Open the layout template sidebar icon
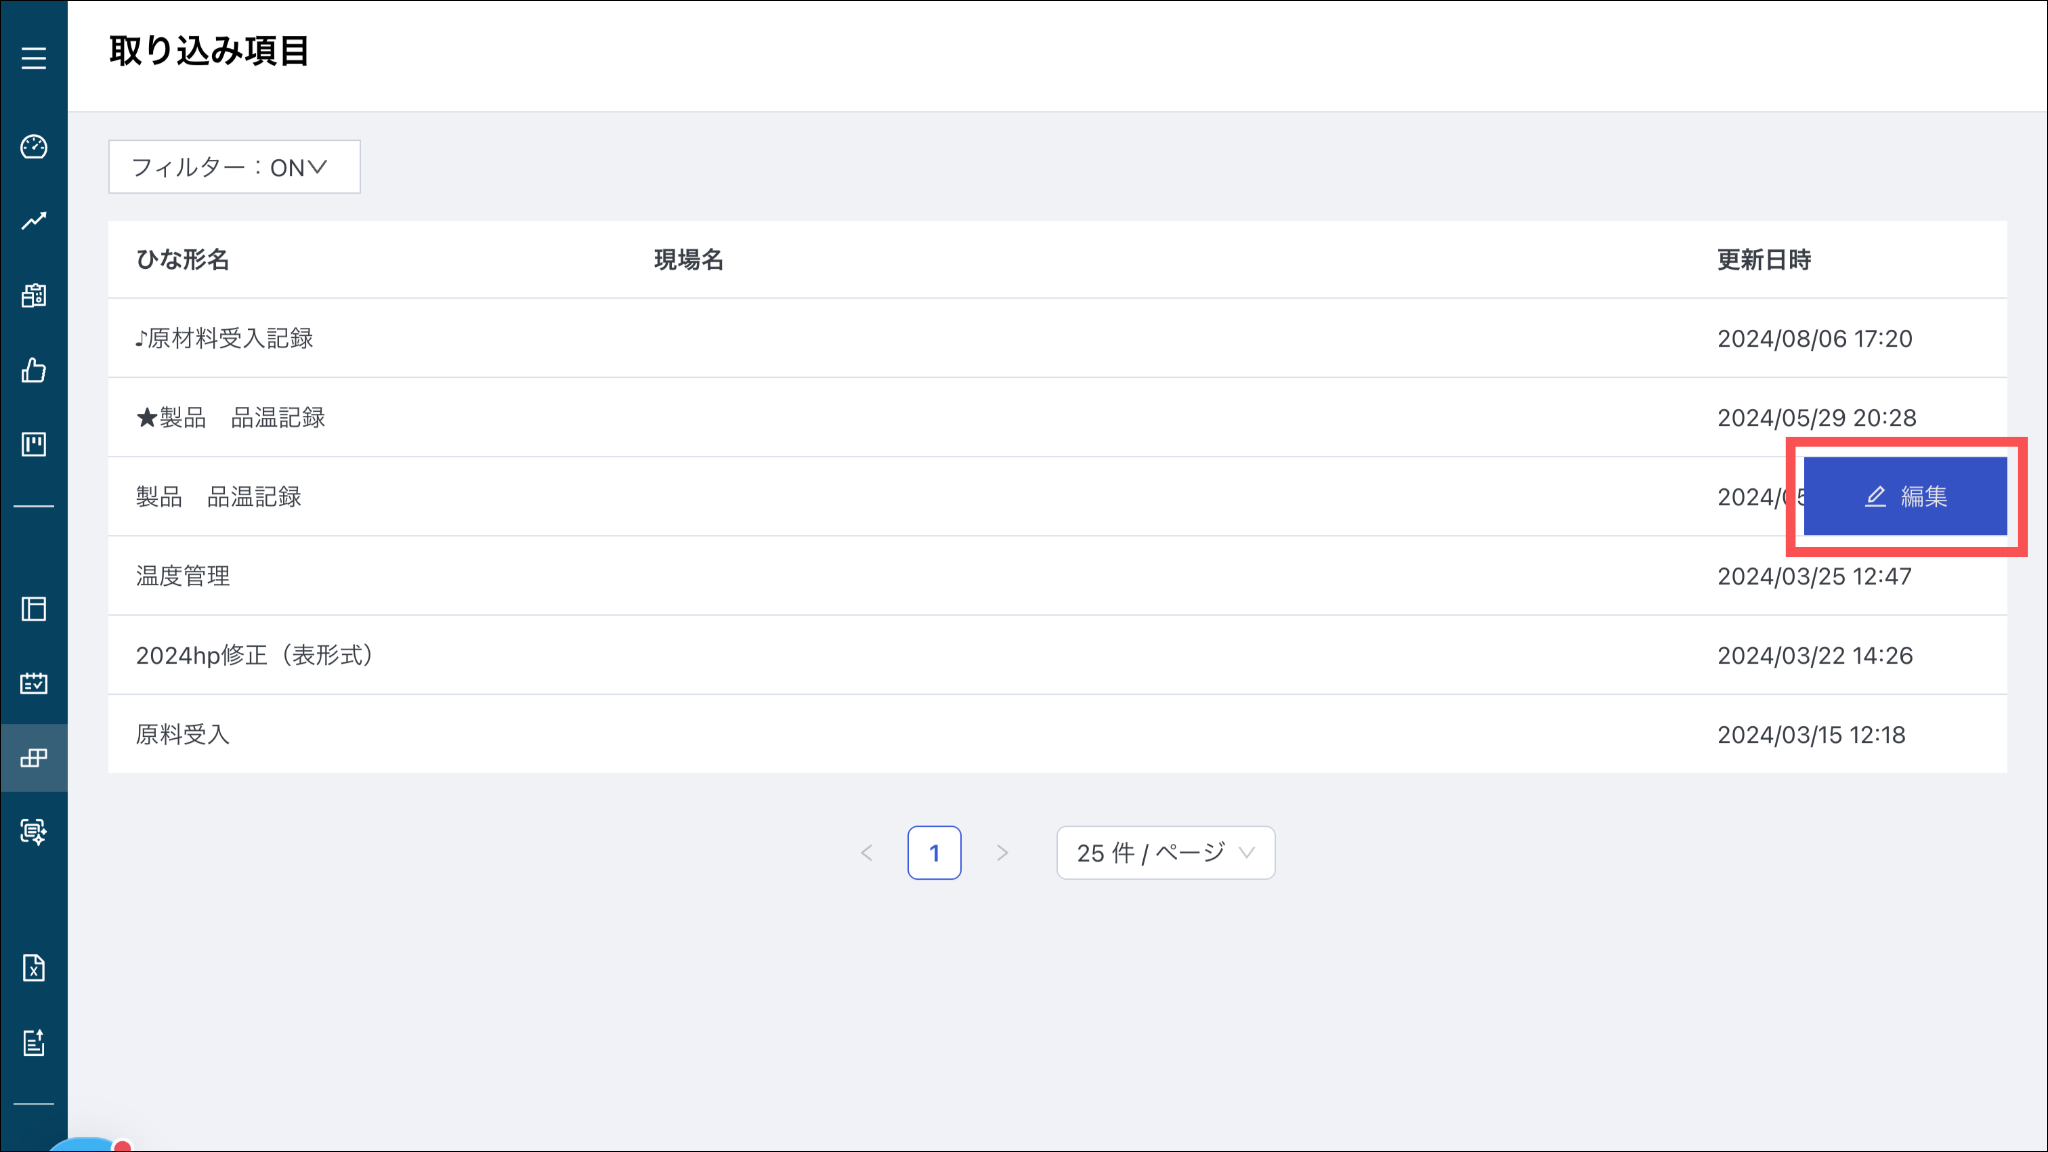The width and height of the screenshot is (2048, 1152). (x=34, y=609)
